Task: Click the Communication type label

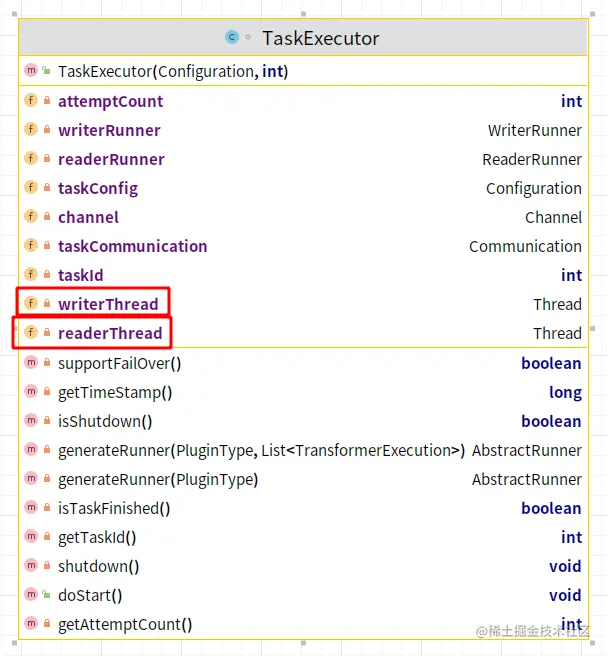Action: coord(525,246)
